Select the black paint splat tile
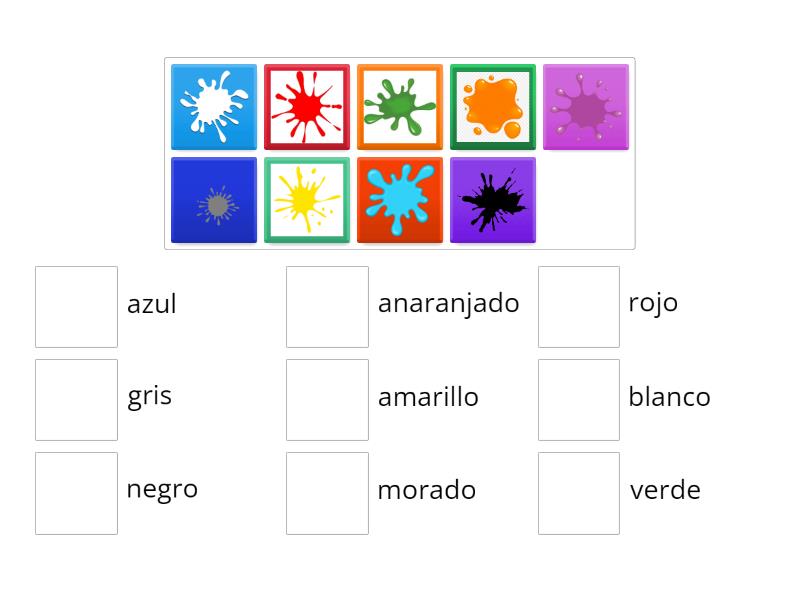 point(493,200)
